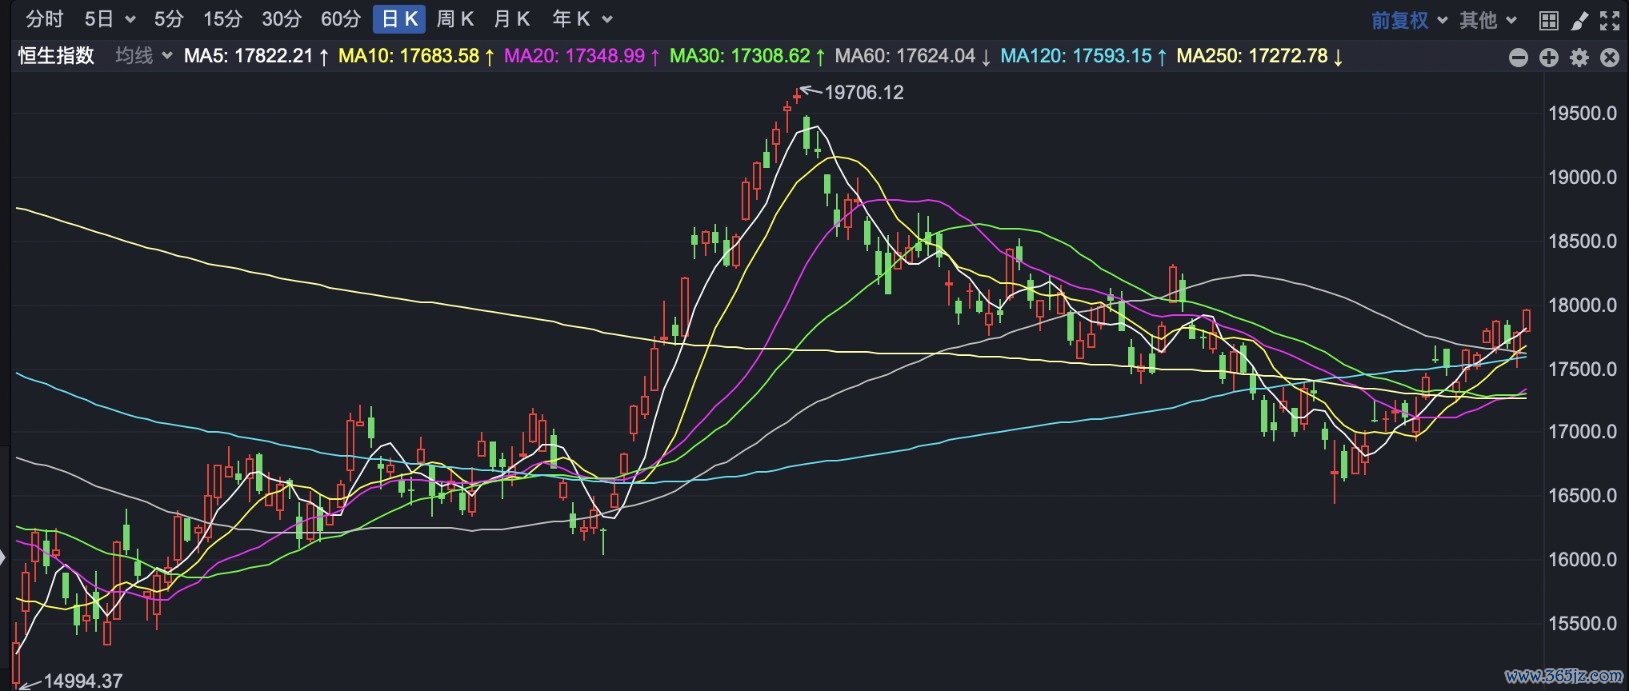The width and height of the screenshot is (1629, 691).
Task: Open the 均线 indicator dropdown
Action: (144, 56)
